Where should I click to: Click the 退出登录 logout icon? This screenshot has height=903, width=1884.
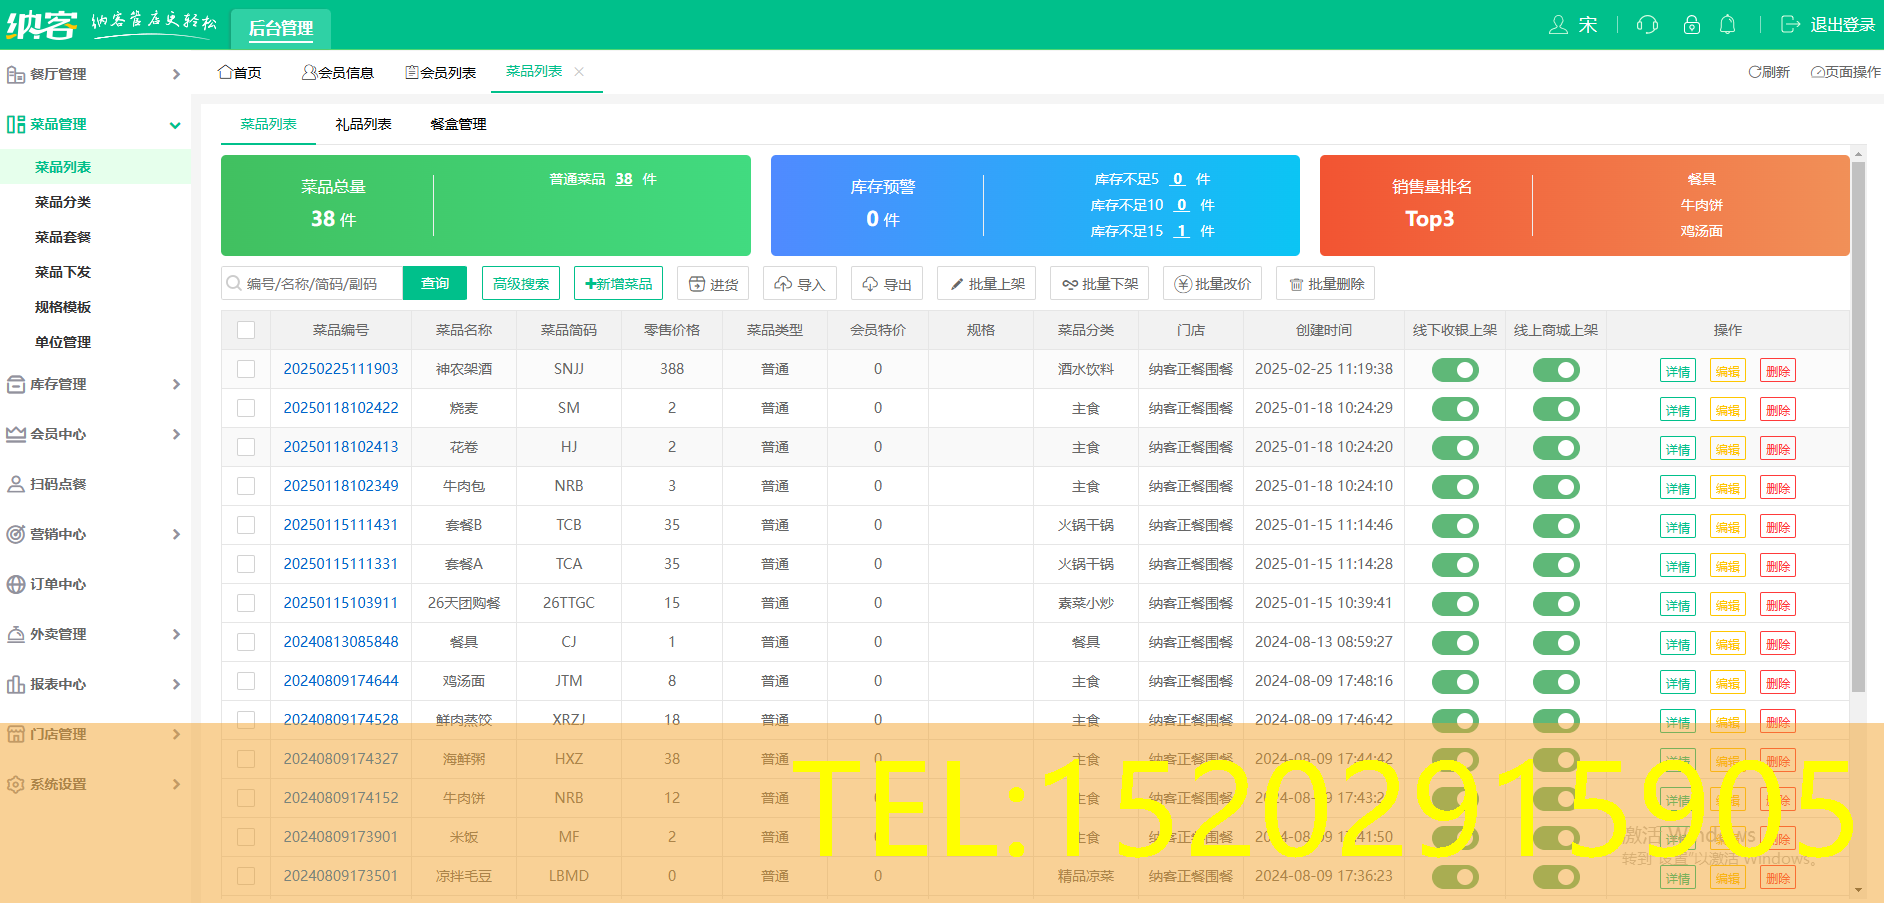coord(1790,25)
